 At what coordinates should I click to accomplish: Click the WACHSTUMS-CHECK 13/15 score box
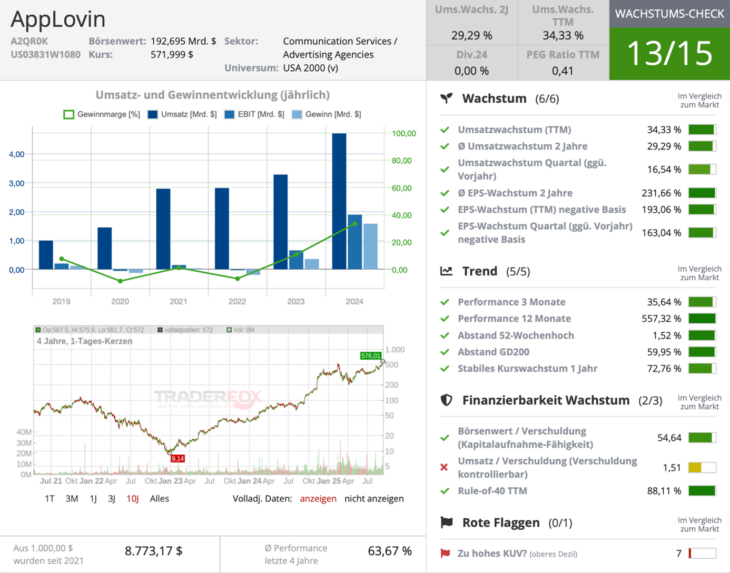(669, 40)
